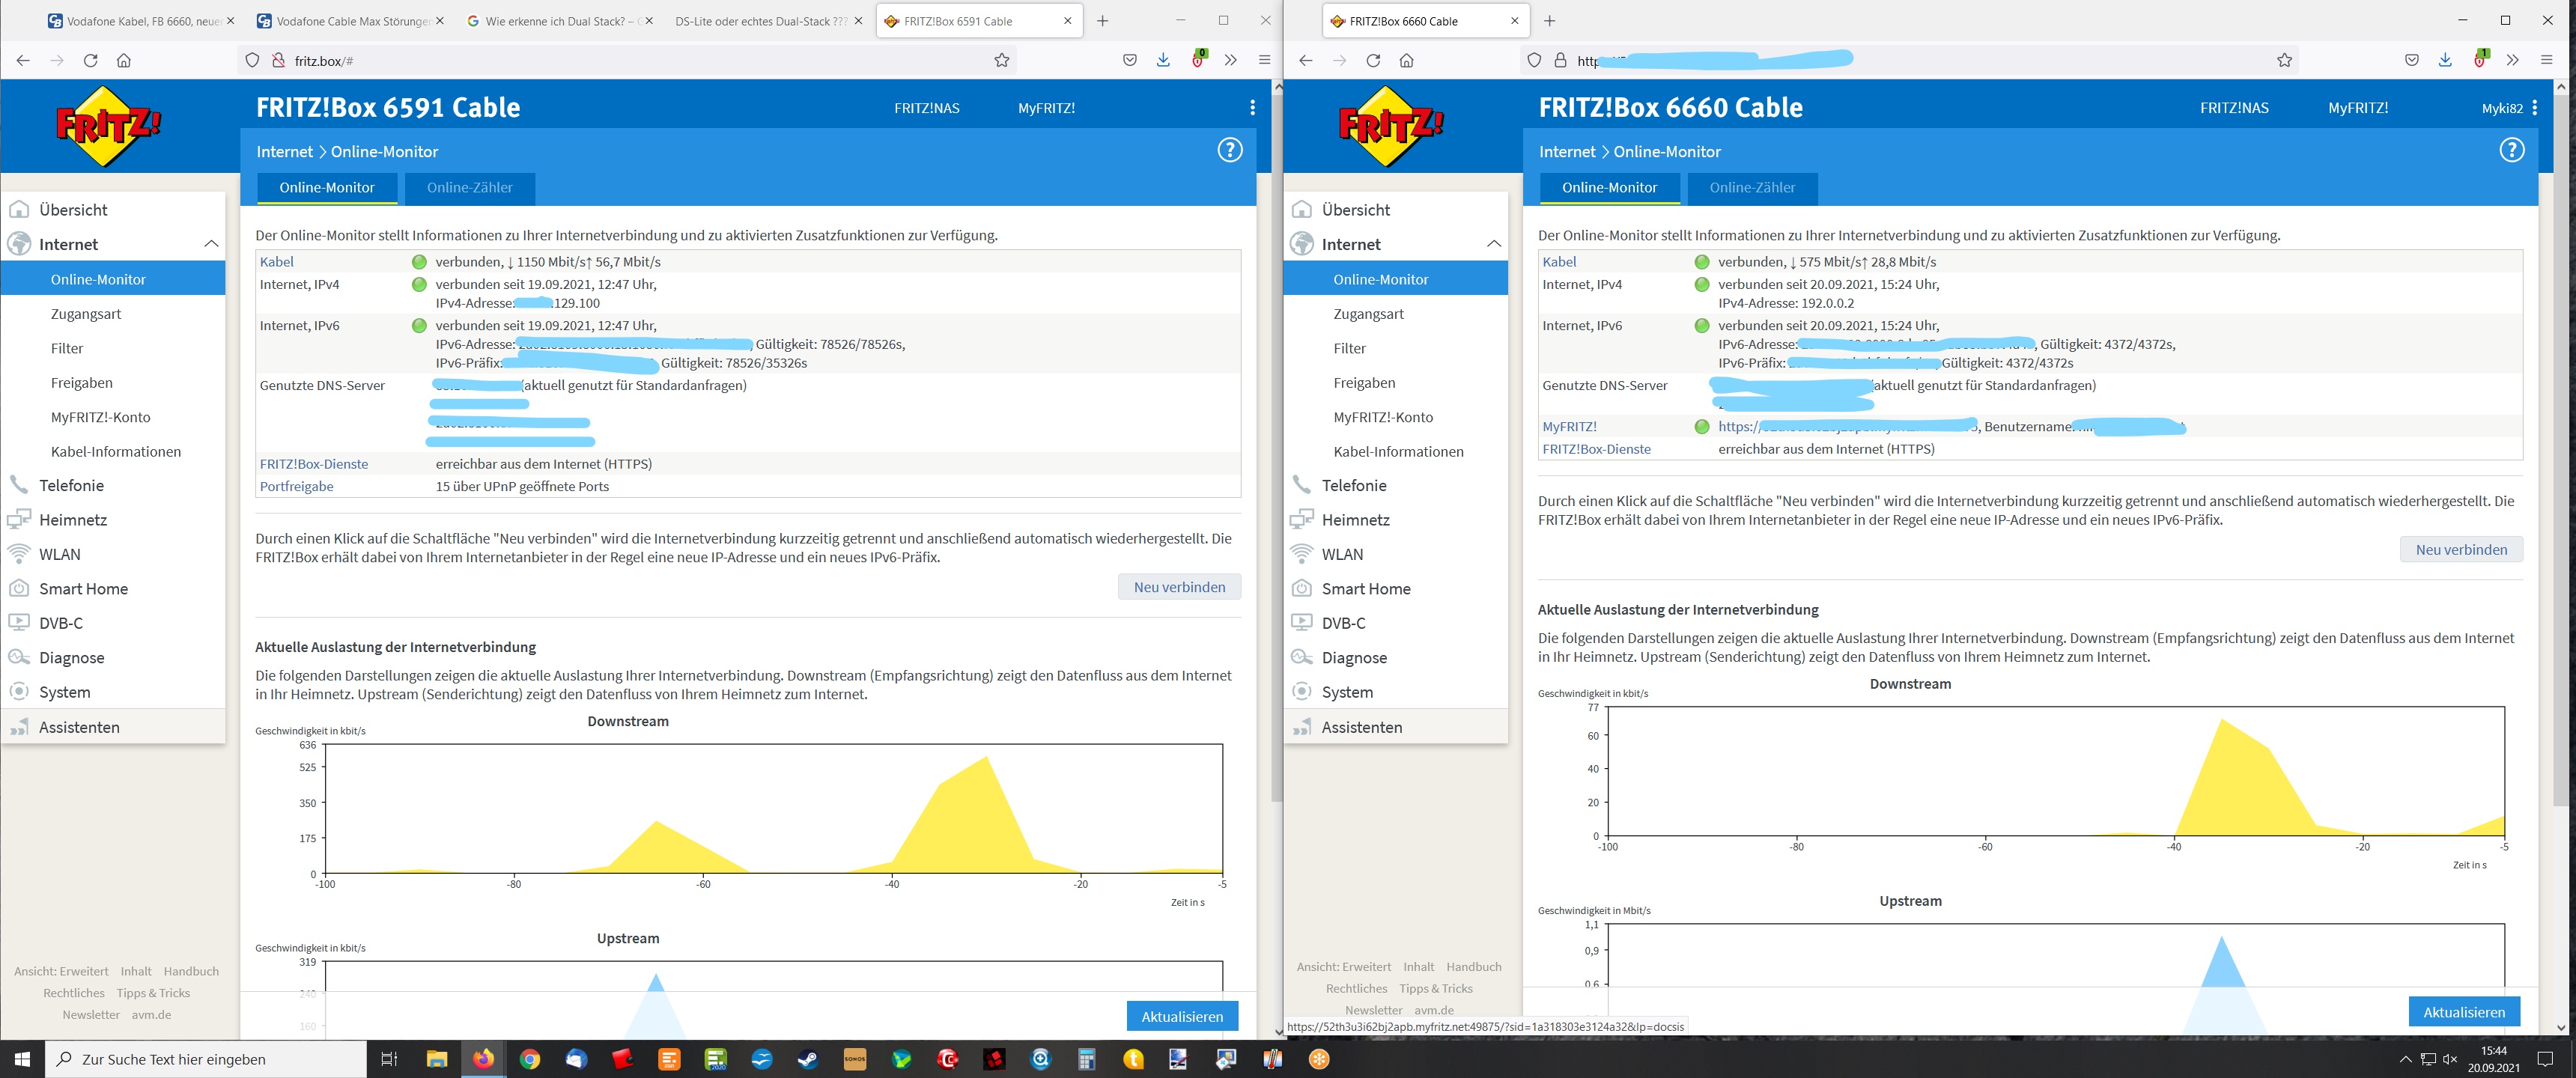The height and width of the screenshot is (1078, 2576).
Task: Click home icon in right browser toolbar
Action: click(1406, 60)
